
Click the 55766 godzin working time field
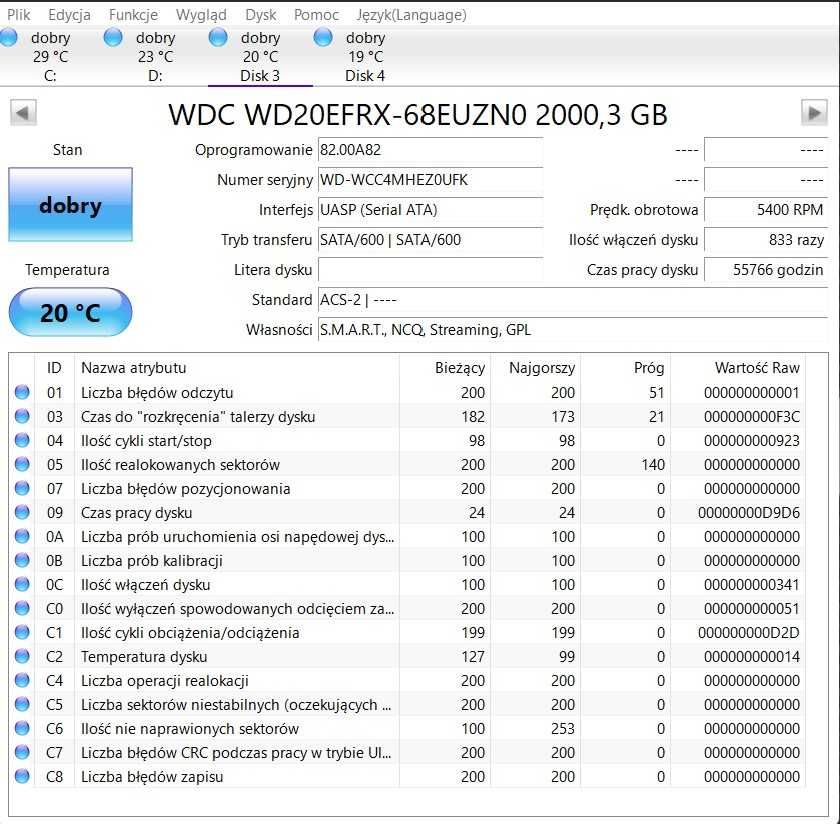[x=766, y=270]
